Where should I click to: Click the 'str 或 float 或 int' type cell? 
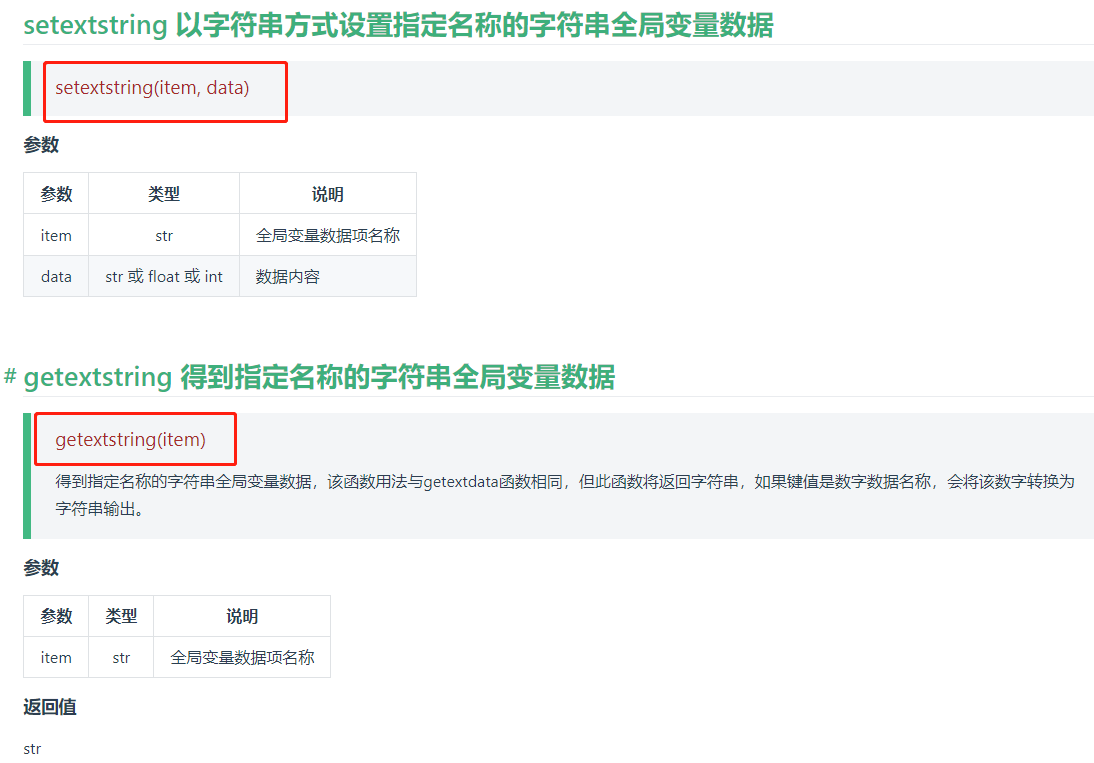point(164,276)
